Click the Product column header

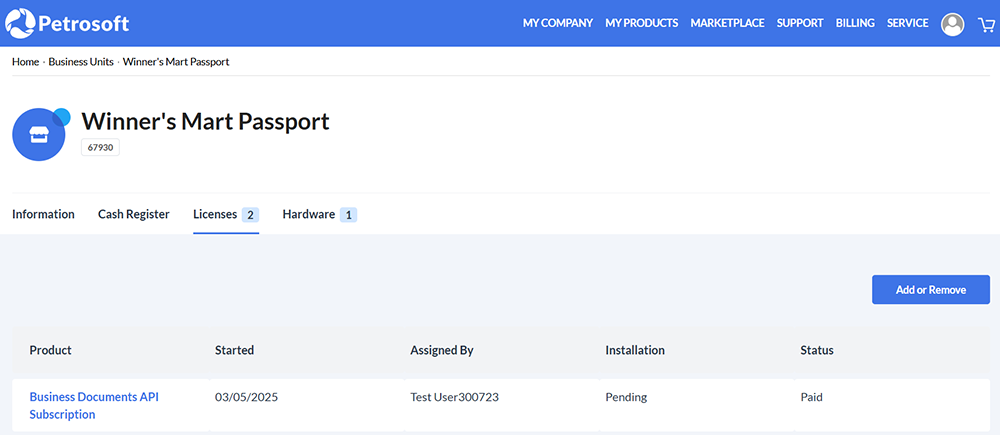[50, 350]
